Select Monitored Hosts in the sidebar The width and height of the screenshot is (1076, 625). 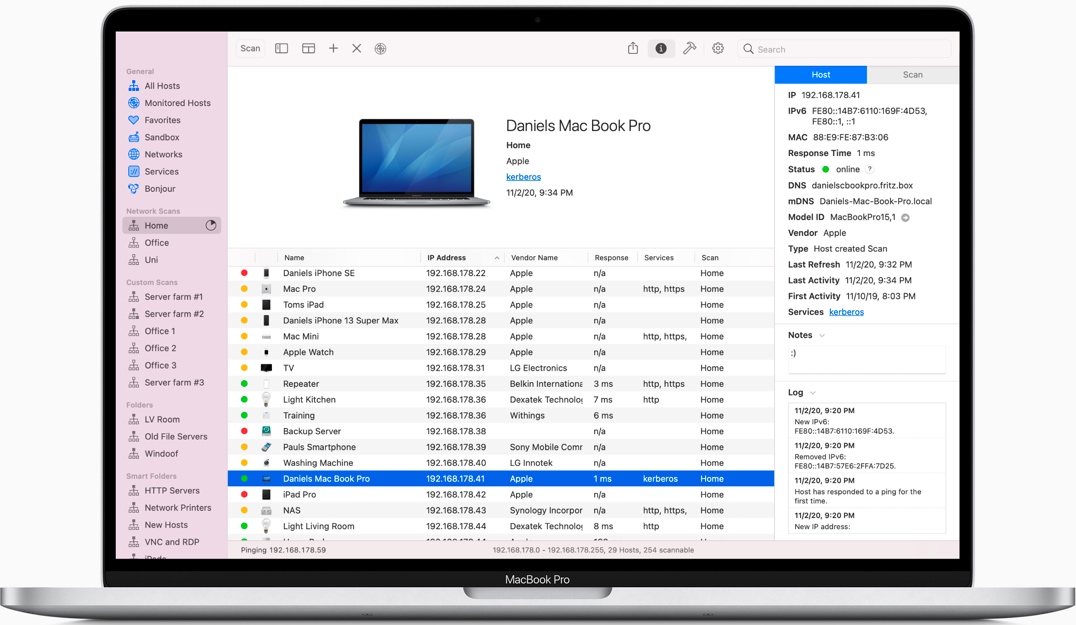point(177,103)
